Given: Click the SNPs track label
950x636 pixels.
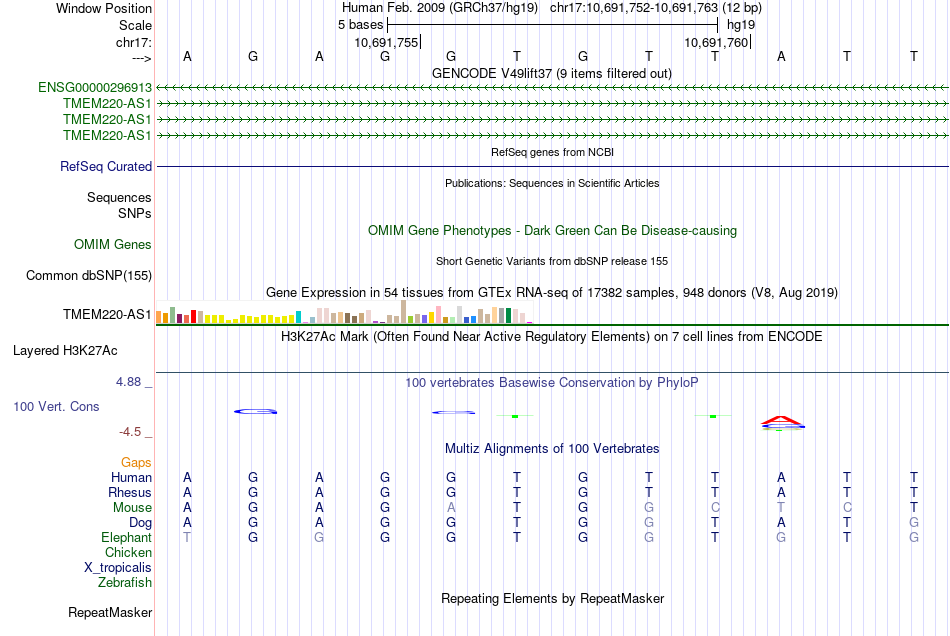Looking at the screenshot, I should click(x=135, y=213).
